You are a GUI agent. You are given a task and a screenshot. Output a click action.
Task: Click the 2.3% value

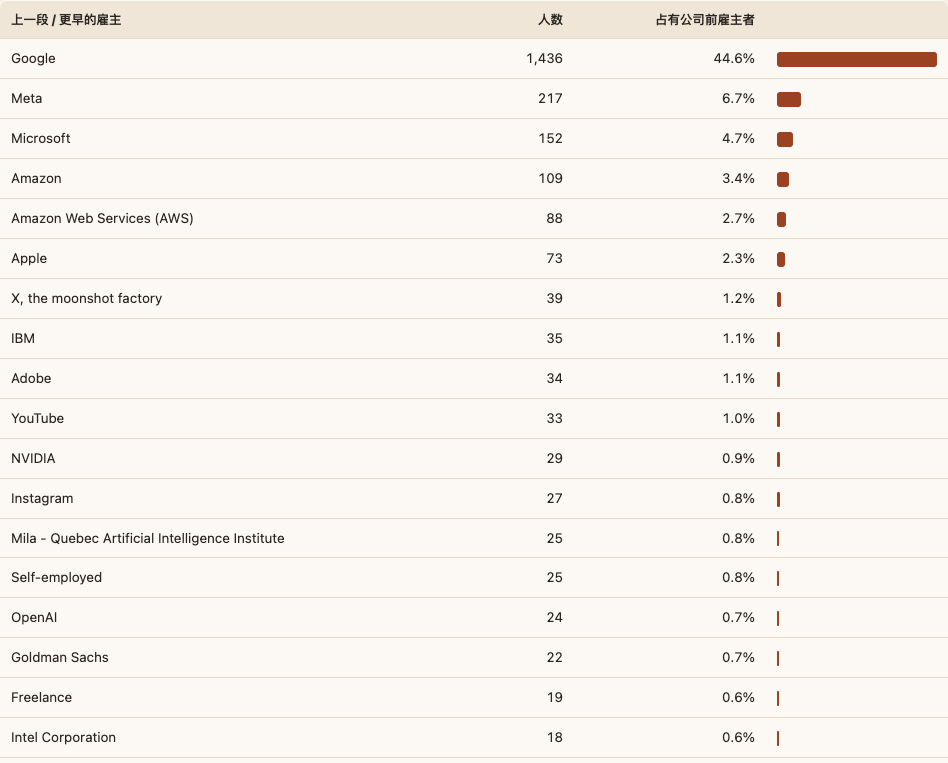pos(738,258)
